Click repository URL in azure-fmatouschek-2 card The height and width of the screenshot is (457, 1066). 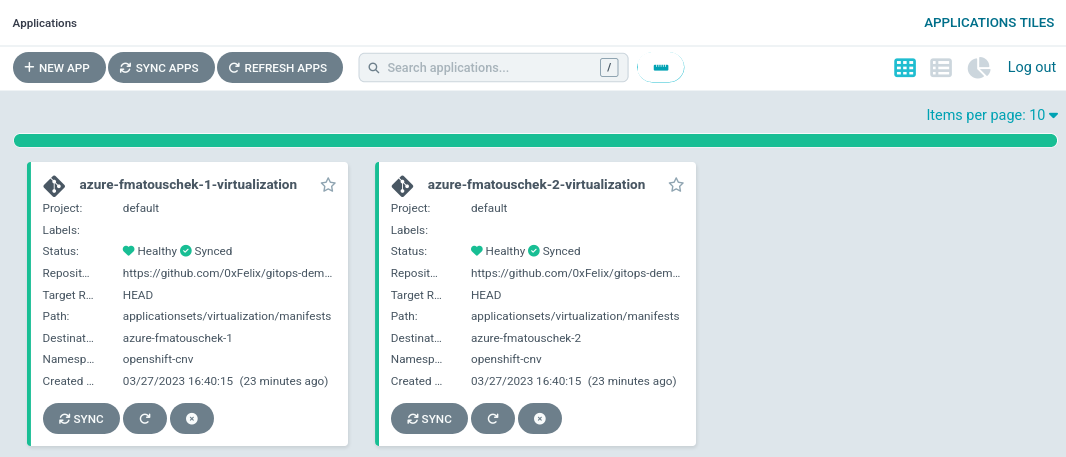coord(576,273)
